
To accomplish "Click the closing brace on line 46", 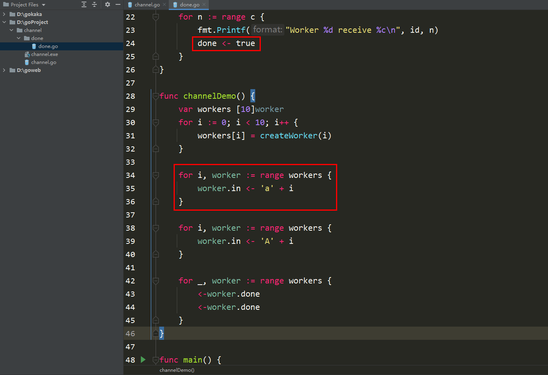I will pos(161,333).
